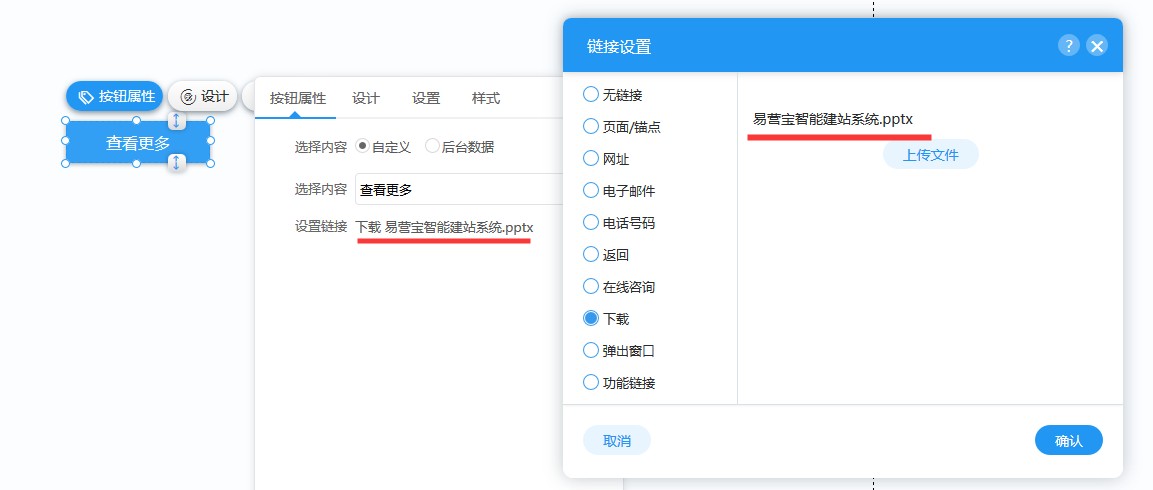
Task: Click the top resize arrow handle on the button
Action: pyautogui.click(x=177, y=121)
